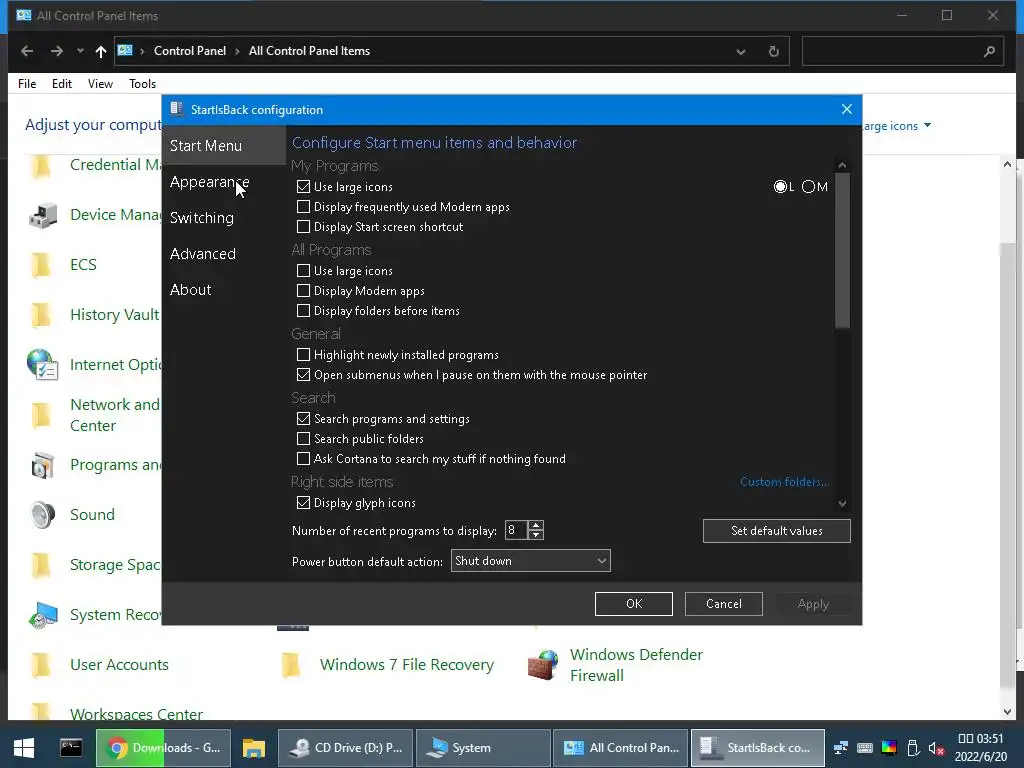Check All Programs Use large icons

pyautogui.click(x=303, y=270)
